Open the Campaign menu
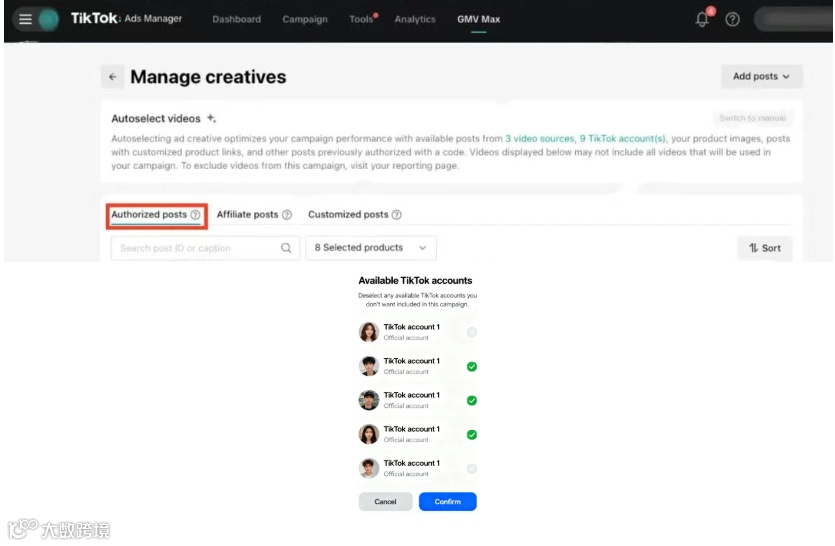 point(305,19)
